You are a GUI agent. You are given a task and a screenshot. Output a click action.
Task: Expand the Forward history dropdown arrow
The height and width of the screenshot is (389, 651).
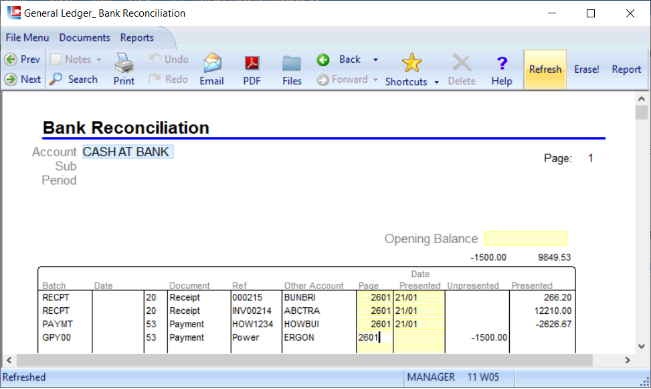[375, 79]
